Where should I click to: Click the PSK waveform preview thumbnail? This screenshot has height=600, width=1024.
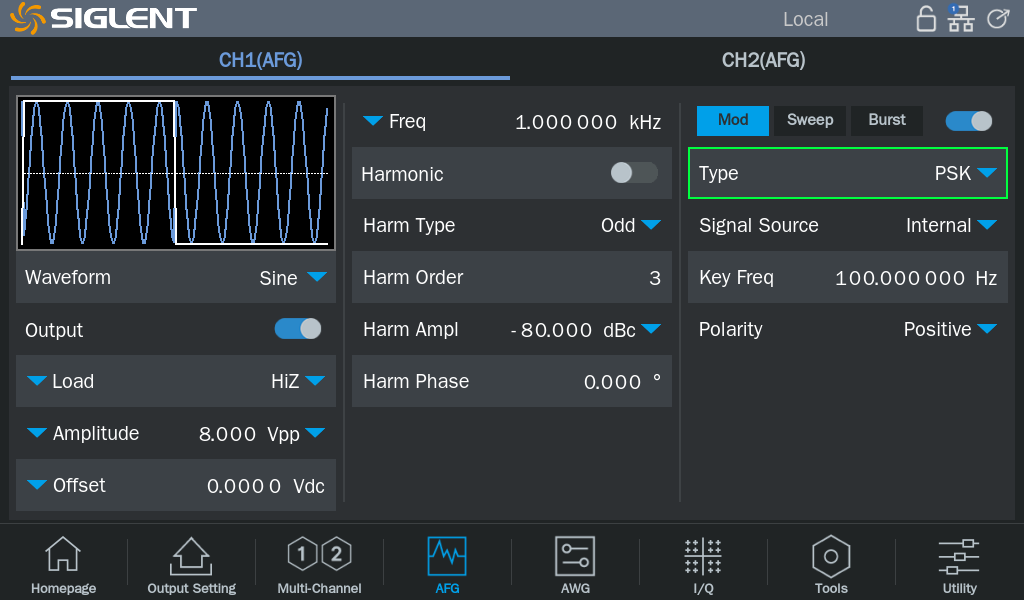tap(176, 173)
